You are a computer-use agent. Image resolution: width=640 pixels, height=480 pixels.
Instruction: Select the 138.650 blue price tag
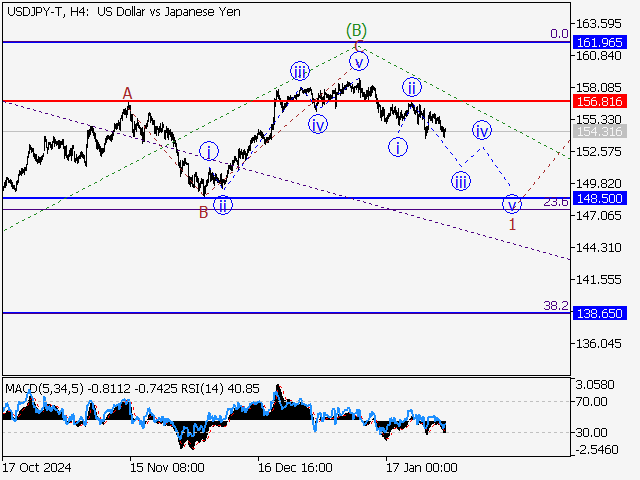[x=600, y=313]
